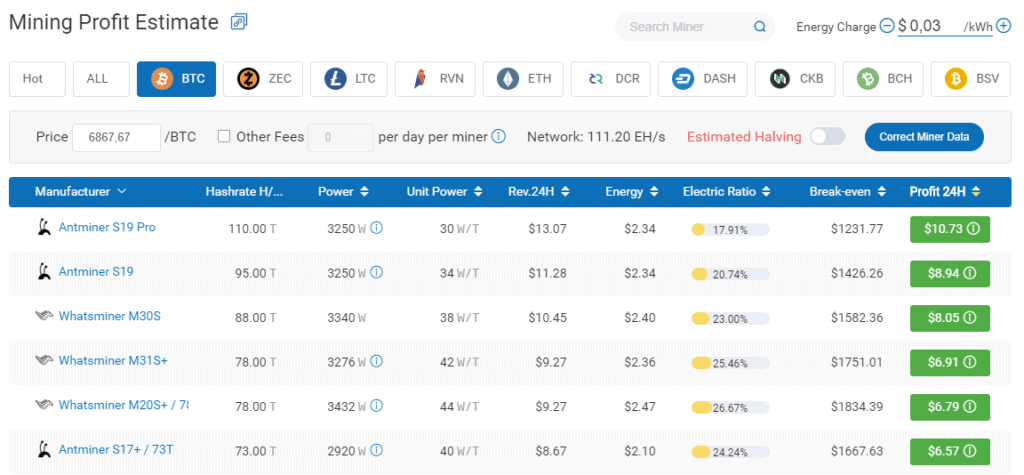Switch to the ETH coin tab

click(523, 79)
